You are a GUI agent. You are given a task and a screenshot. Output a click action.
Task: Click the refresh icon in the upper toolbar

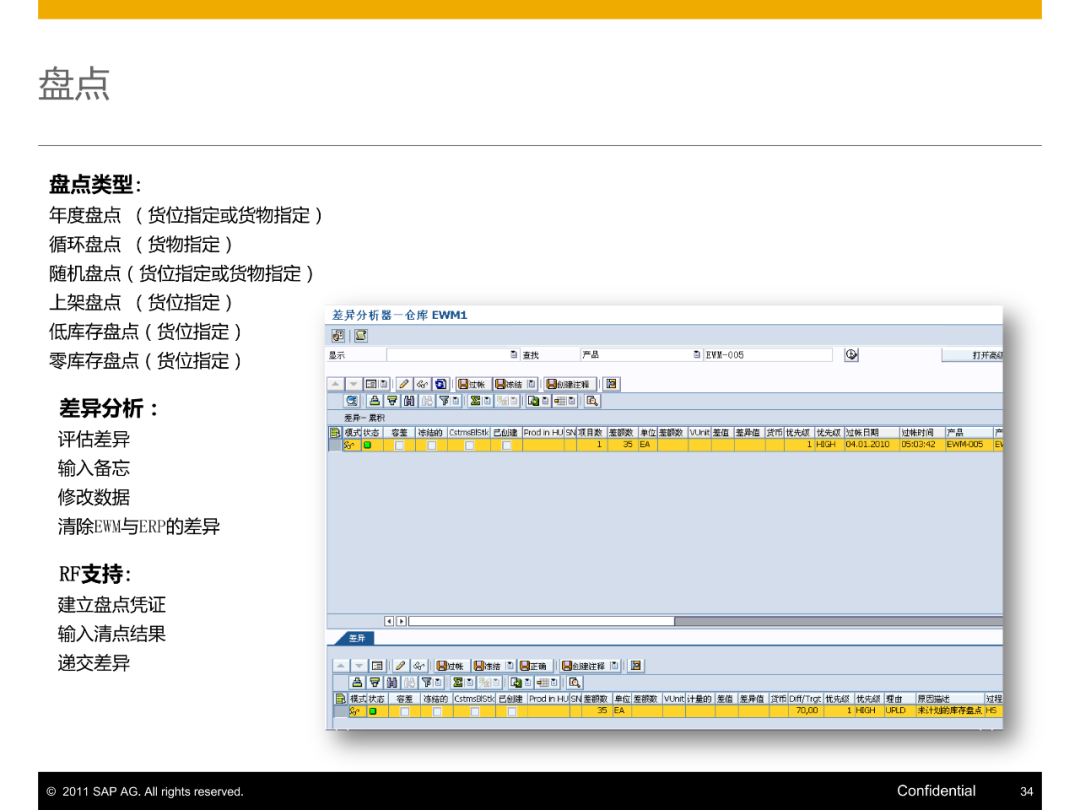tap(441, 384)
